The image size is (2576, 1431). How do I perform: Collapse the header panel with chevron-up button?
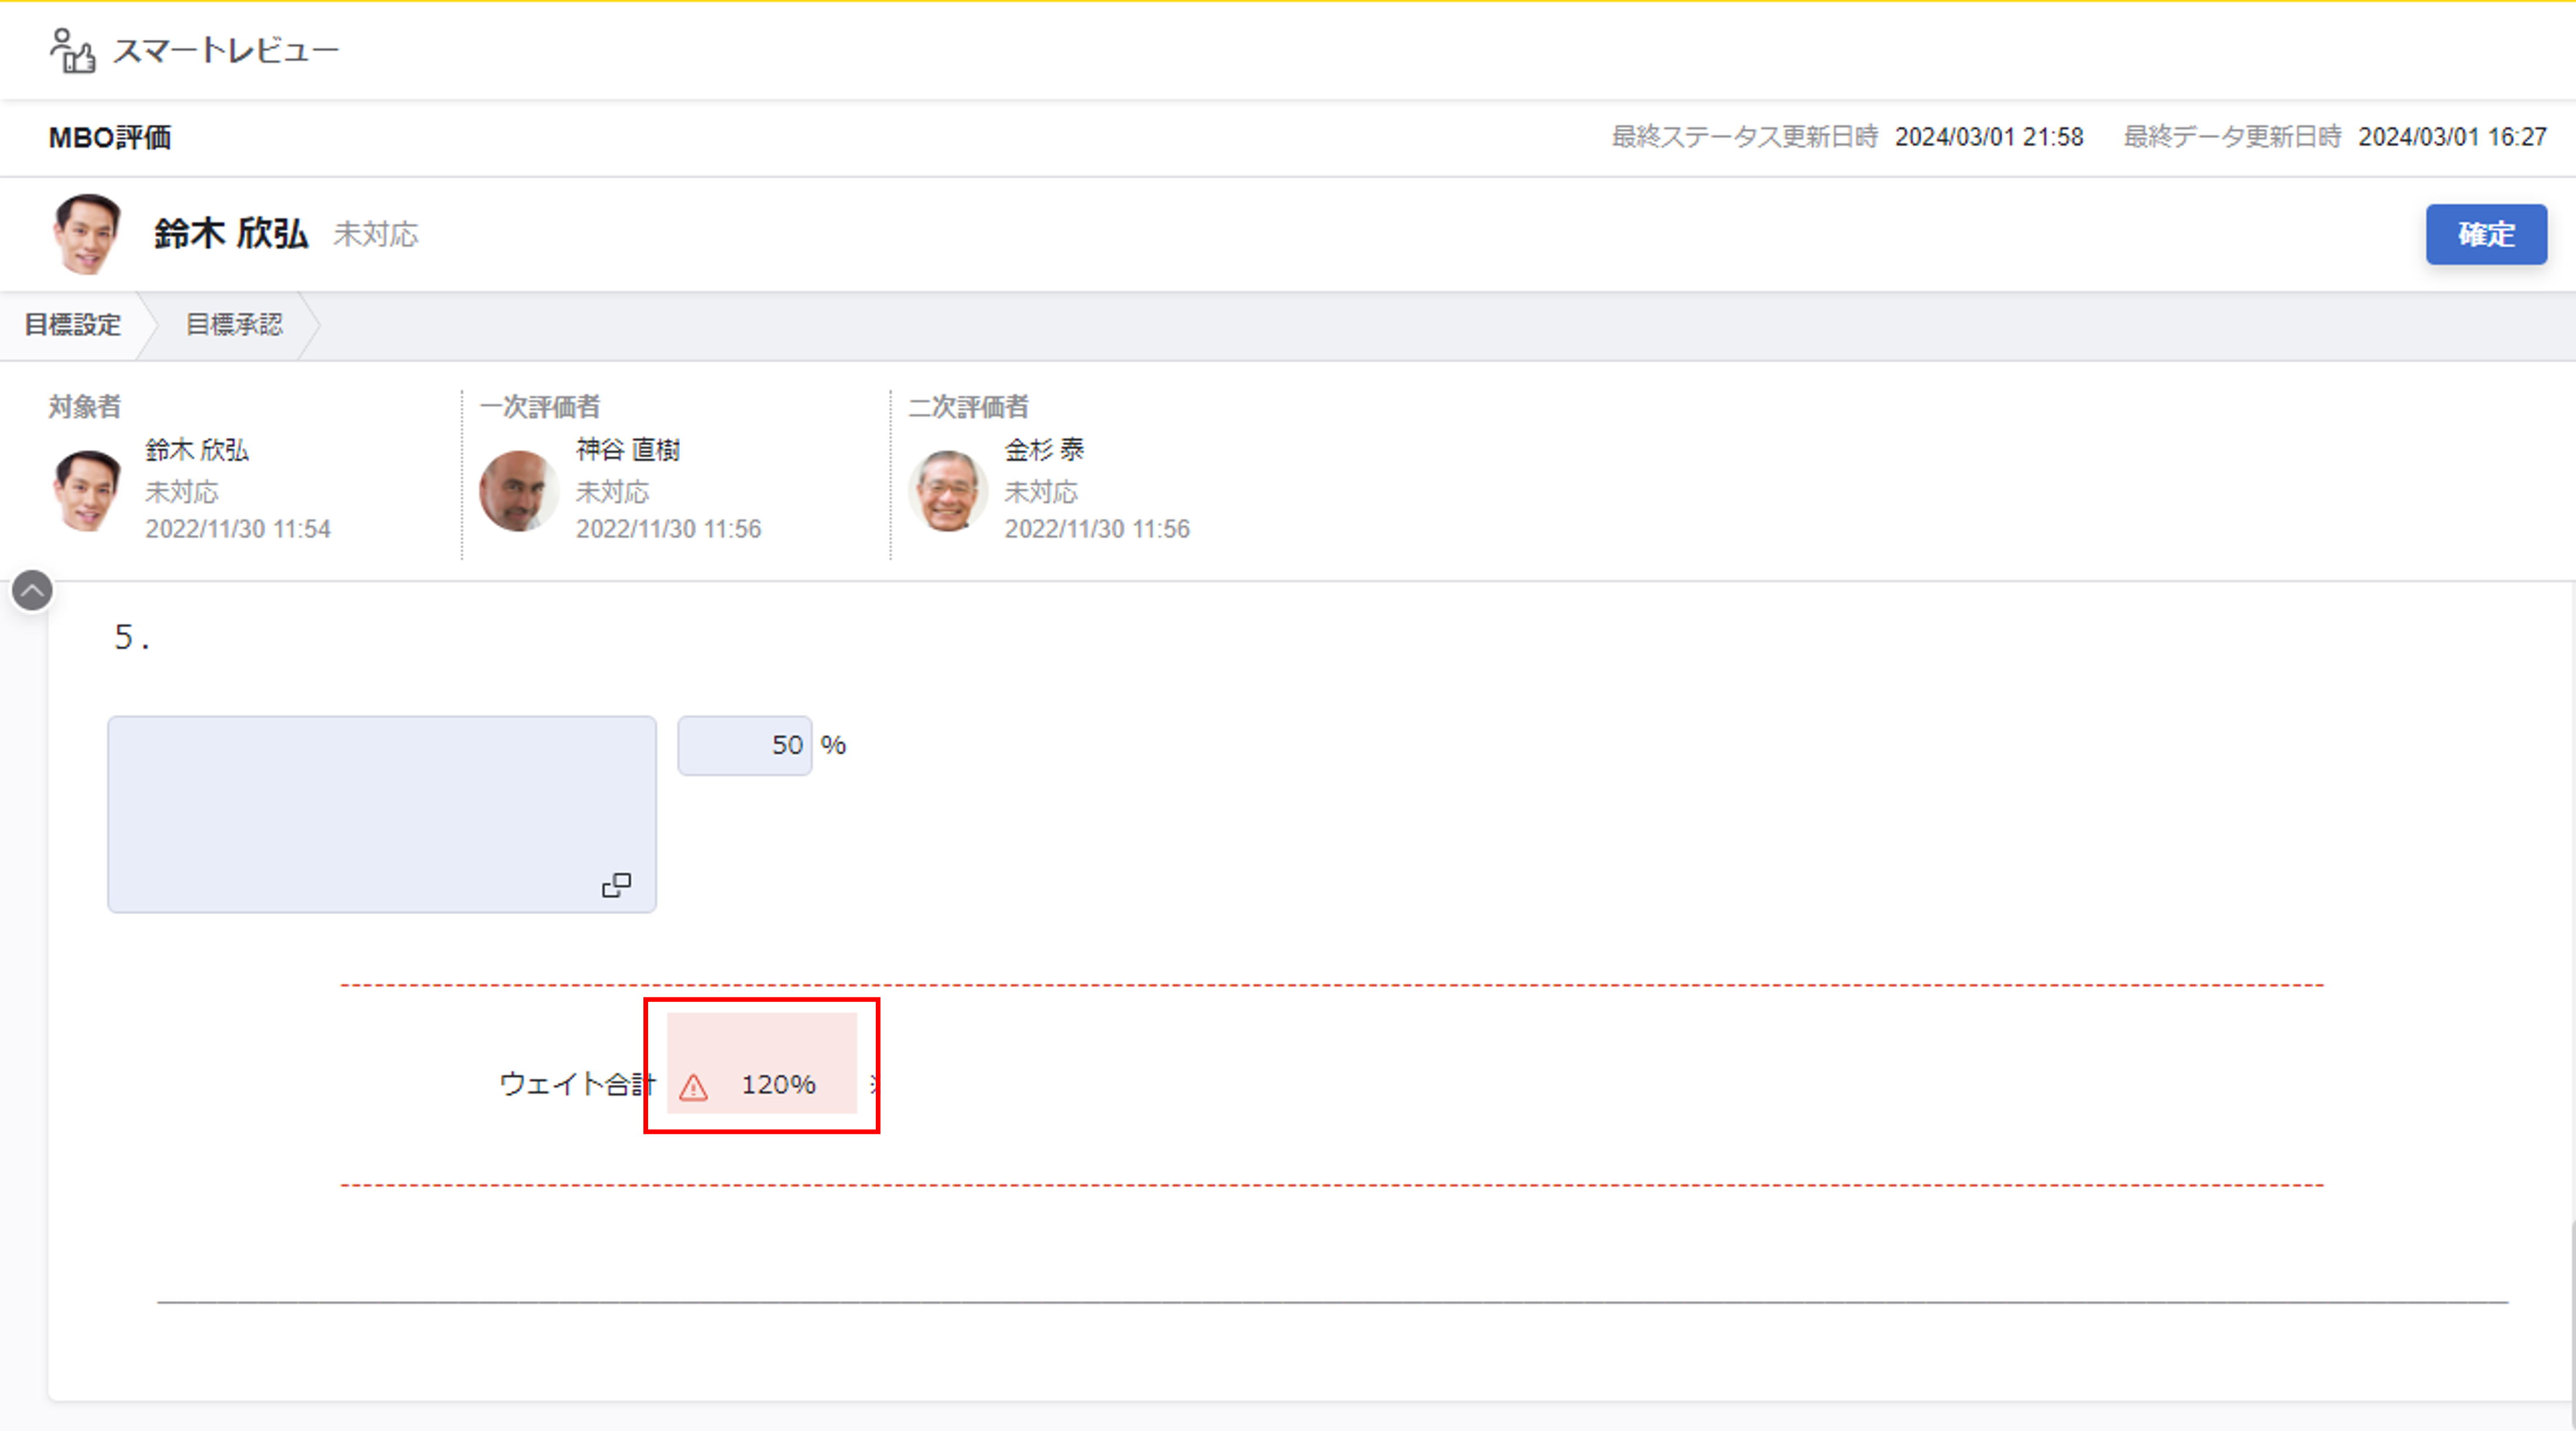point(32,591)
